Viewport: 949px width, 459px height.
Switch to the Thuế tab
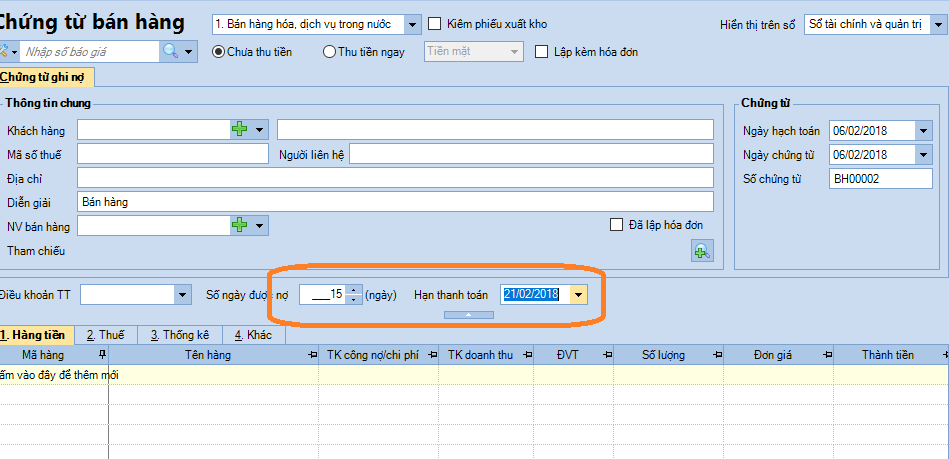105,335
